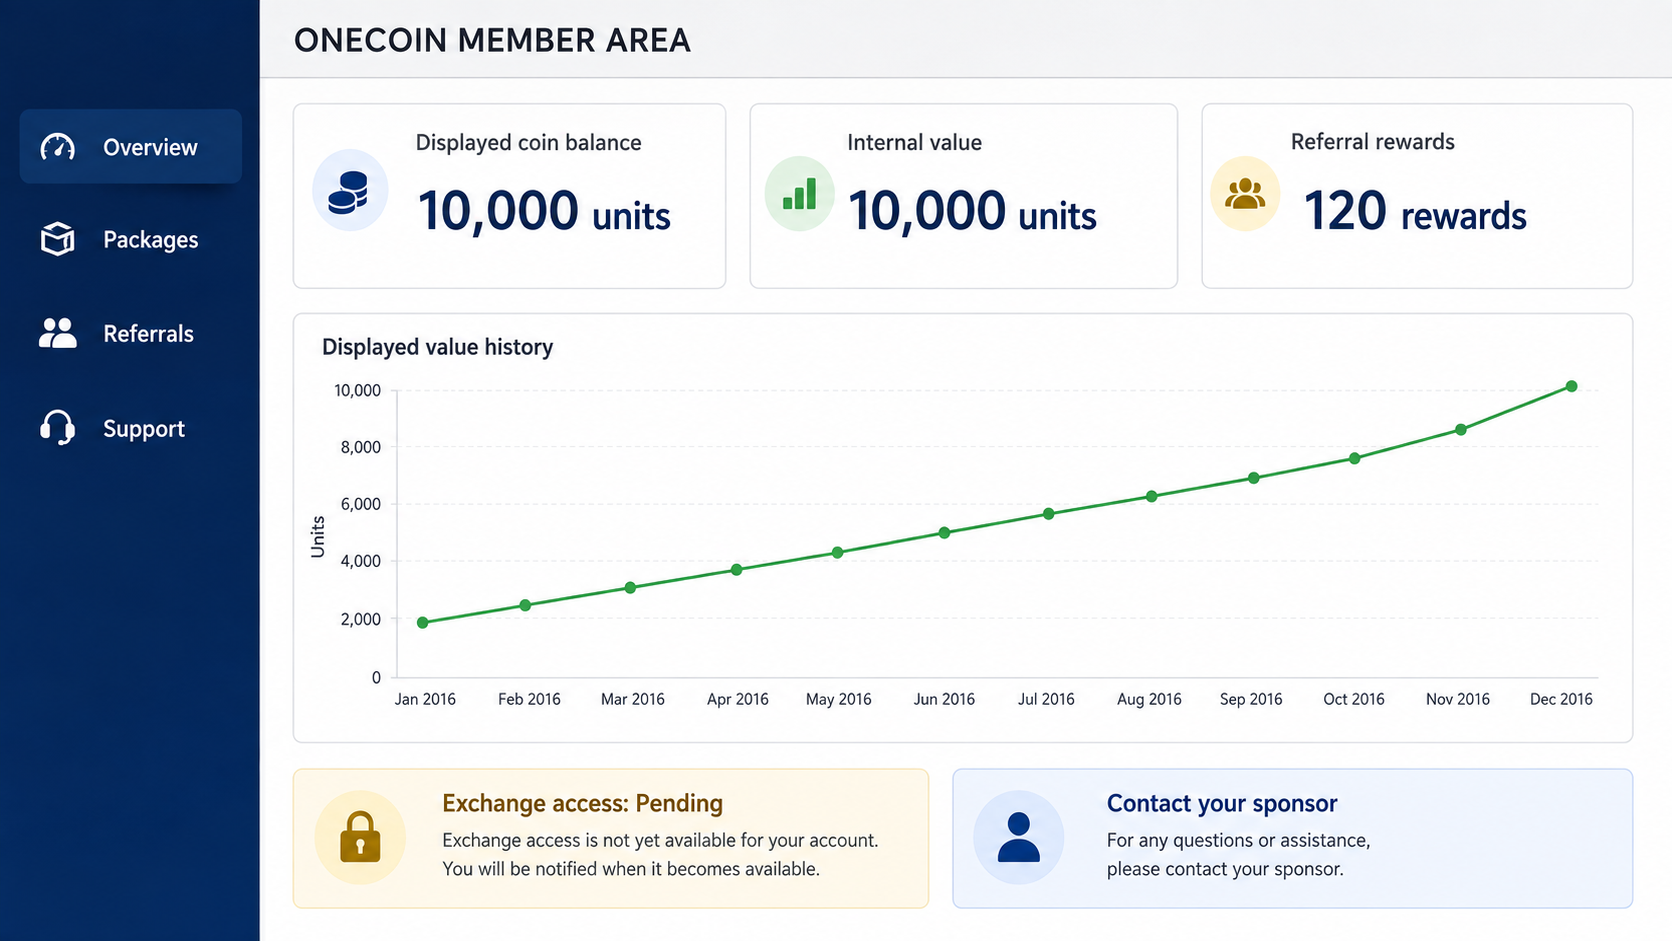Click the person icon beside Contact your sponsor
Image resolution: width=1672 pixels, height=941 pixels.
[1019, 837]
